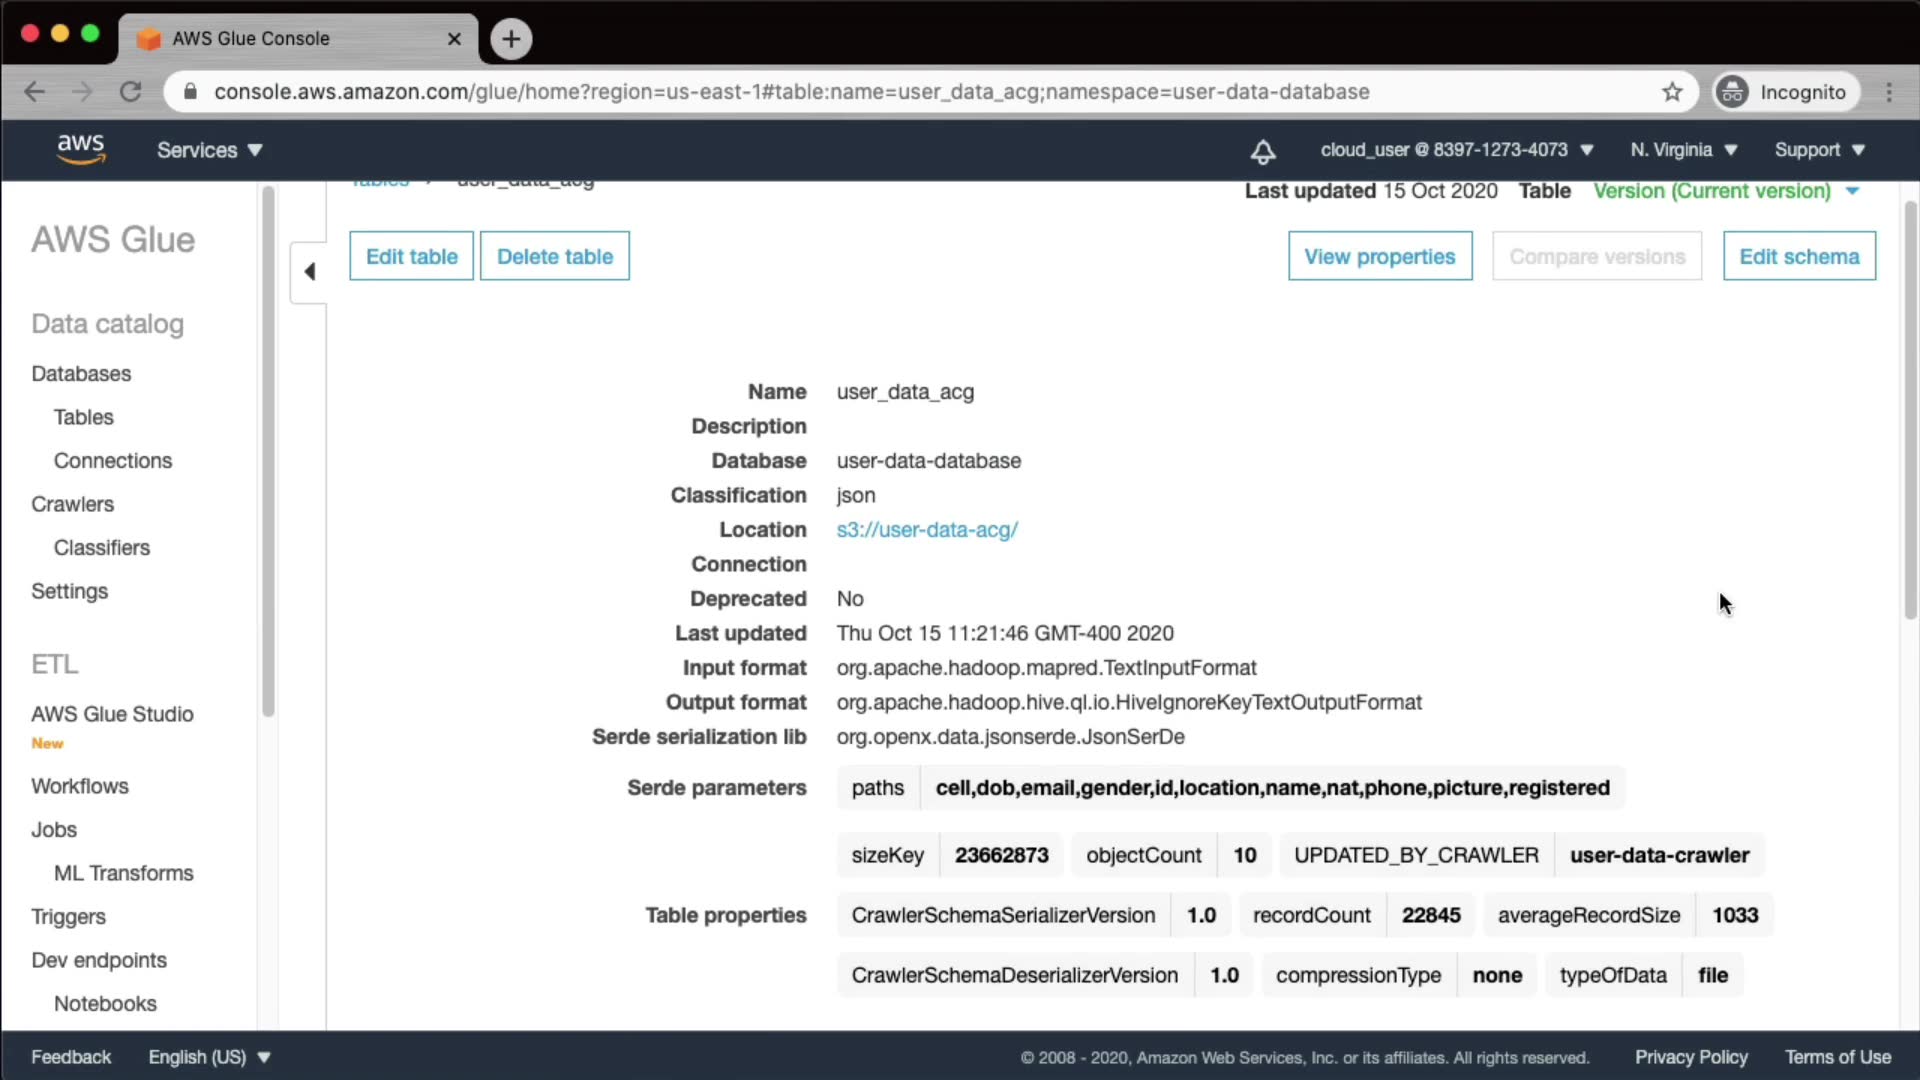
Task: Bookmark page using the star icon
Action: tap(1672, 92)
